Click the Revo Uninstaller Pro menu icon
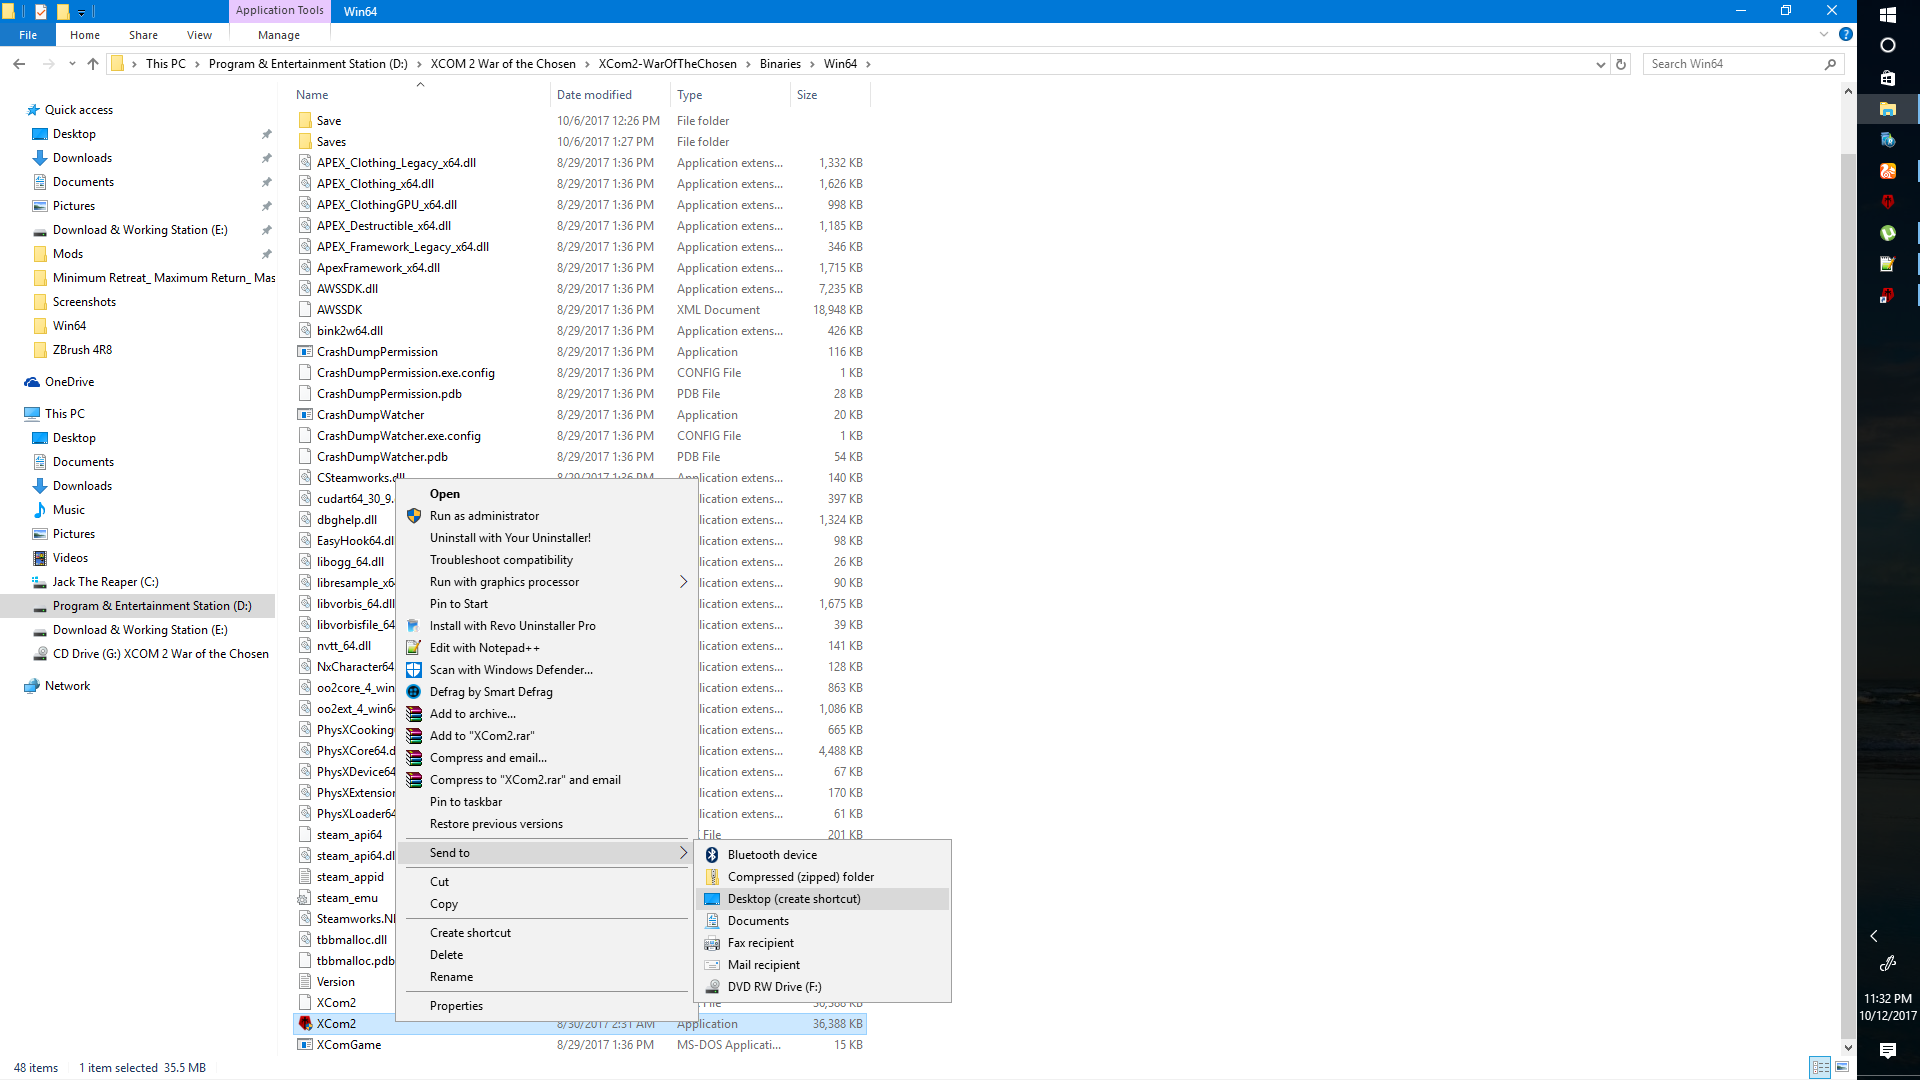 click(414, 626)
